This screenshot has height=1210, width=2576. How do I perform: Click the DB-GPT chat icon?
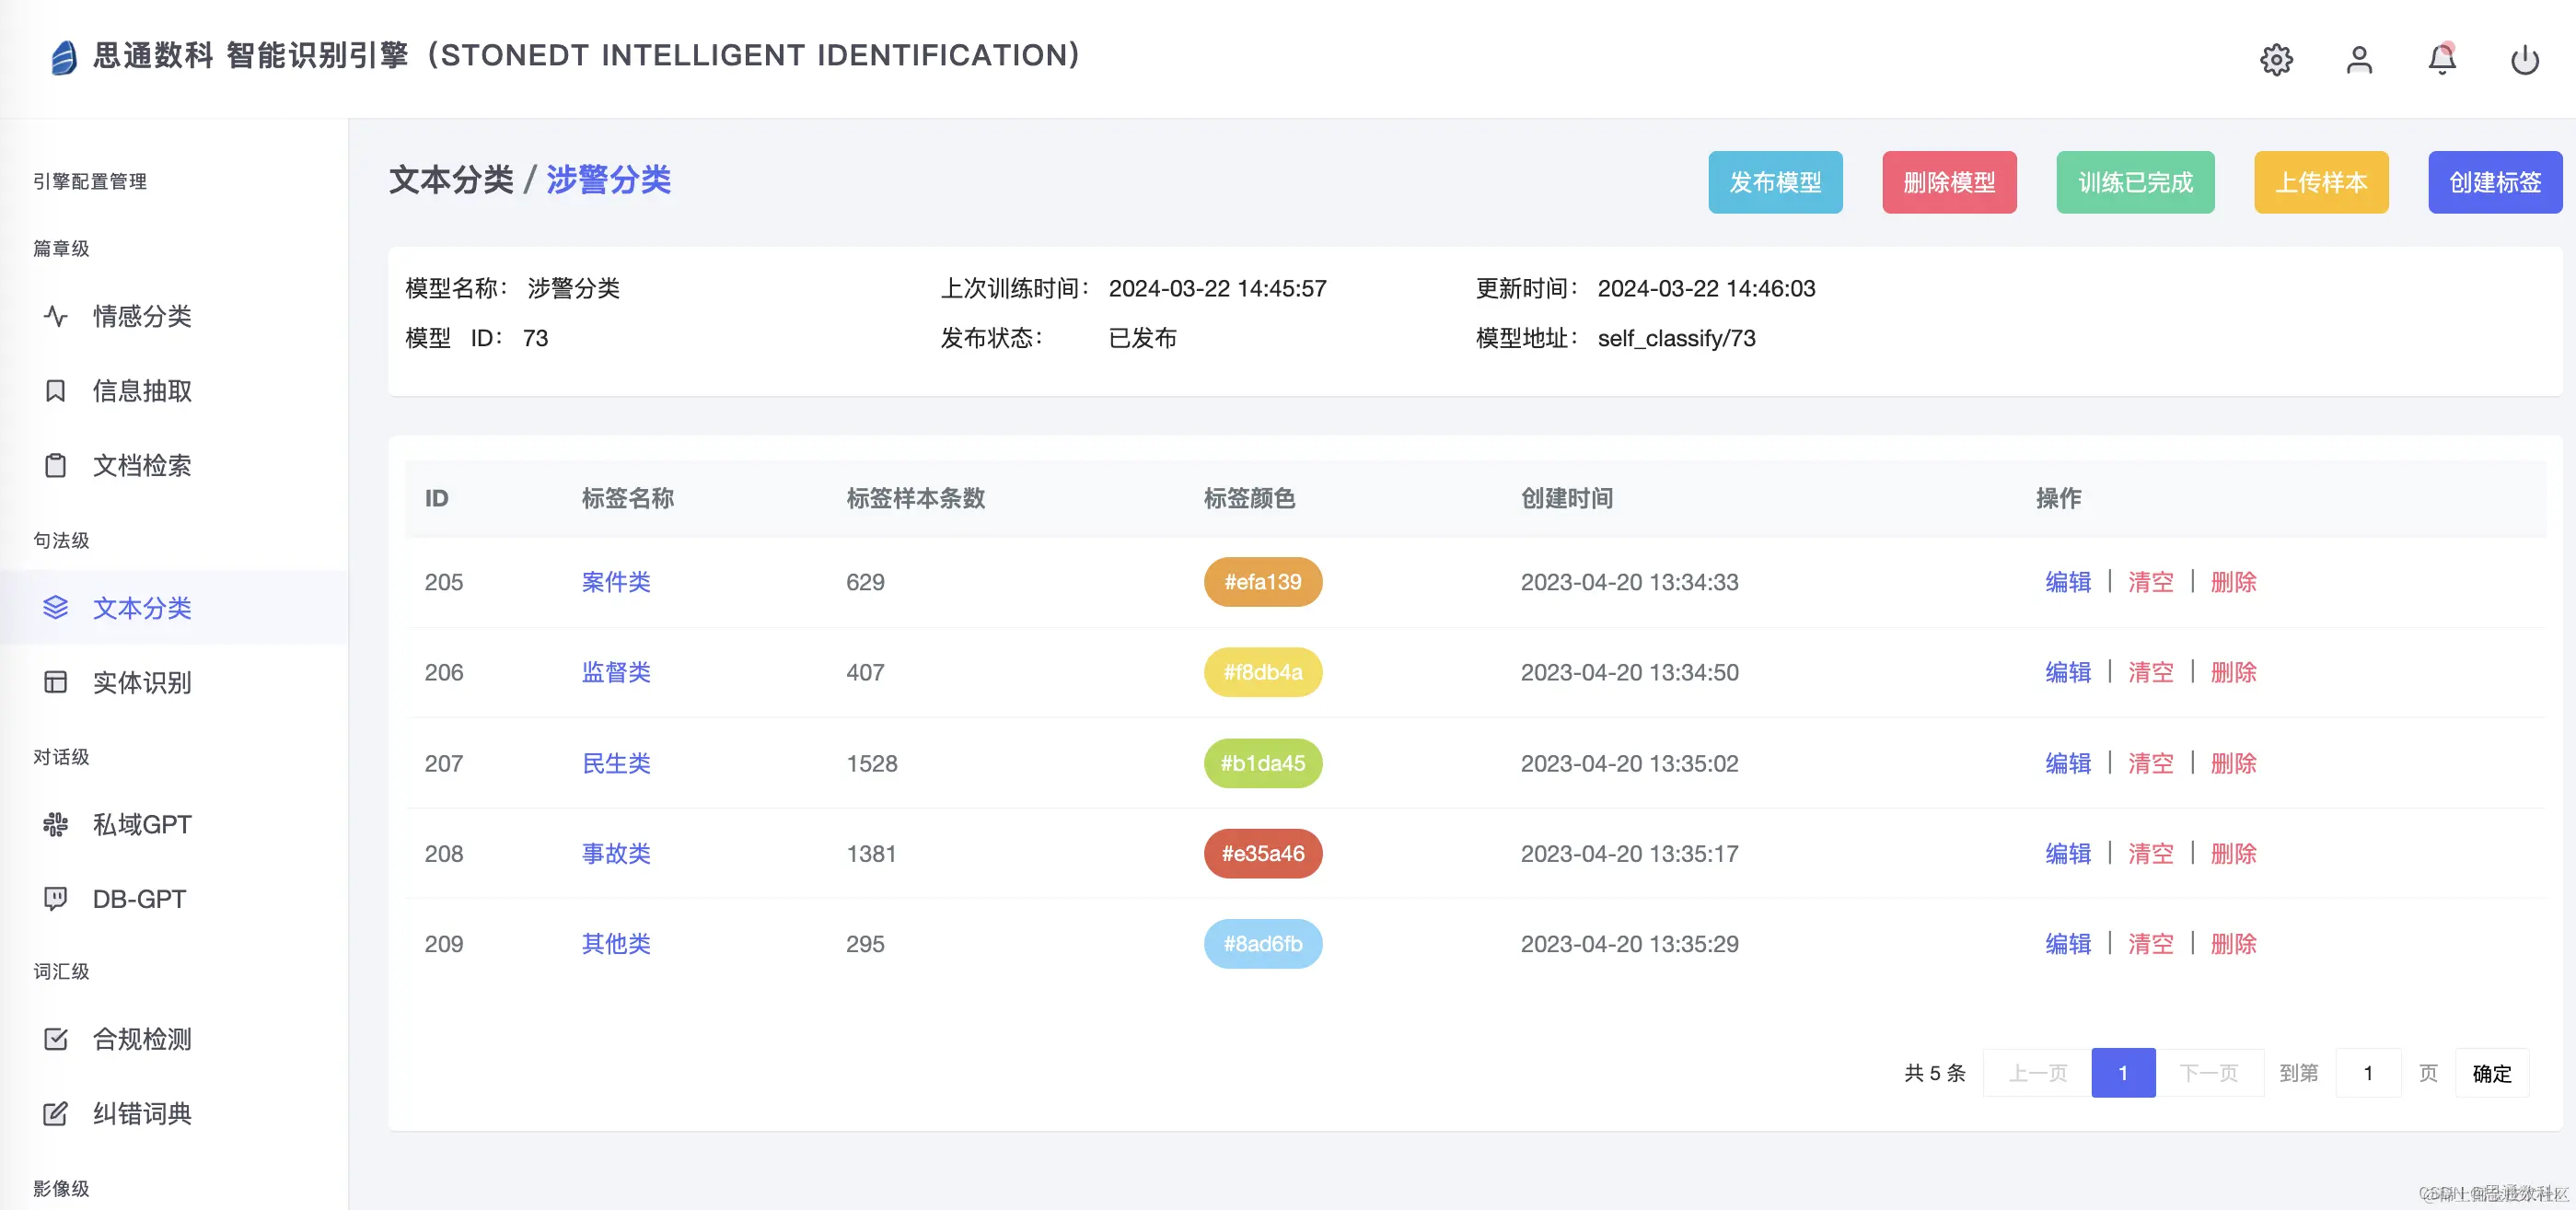pos(56,898)
